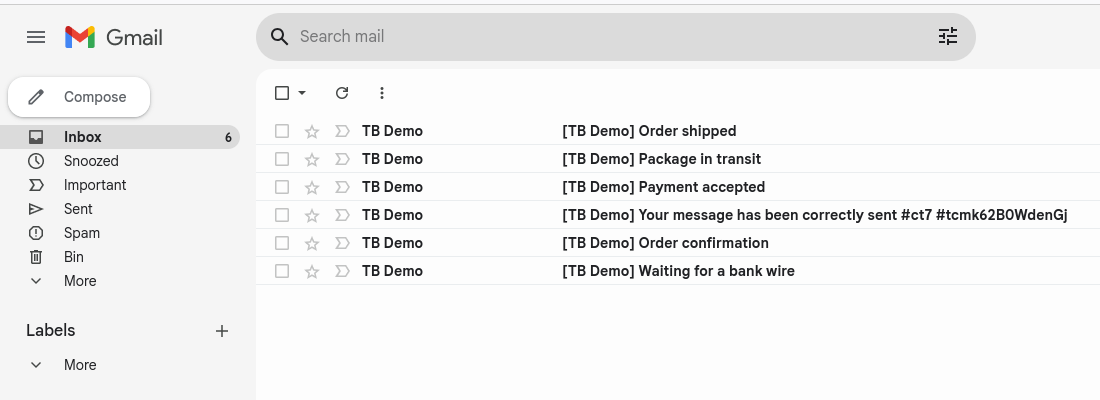Tick the checkbox for Package in transit email

click(x=282, y=159)
